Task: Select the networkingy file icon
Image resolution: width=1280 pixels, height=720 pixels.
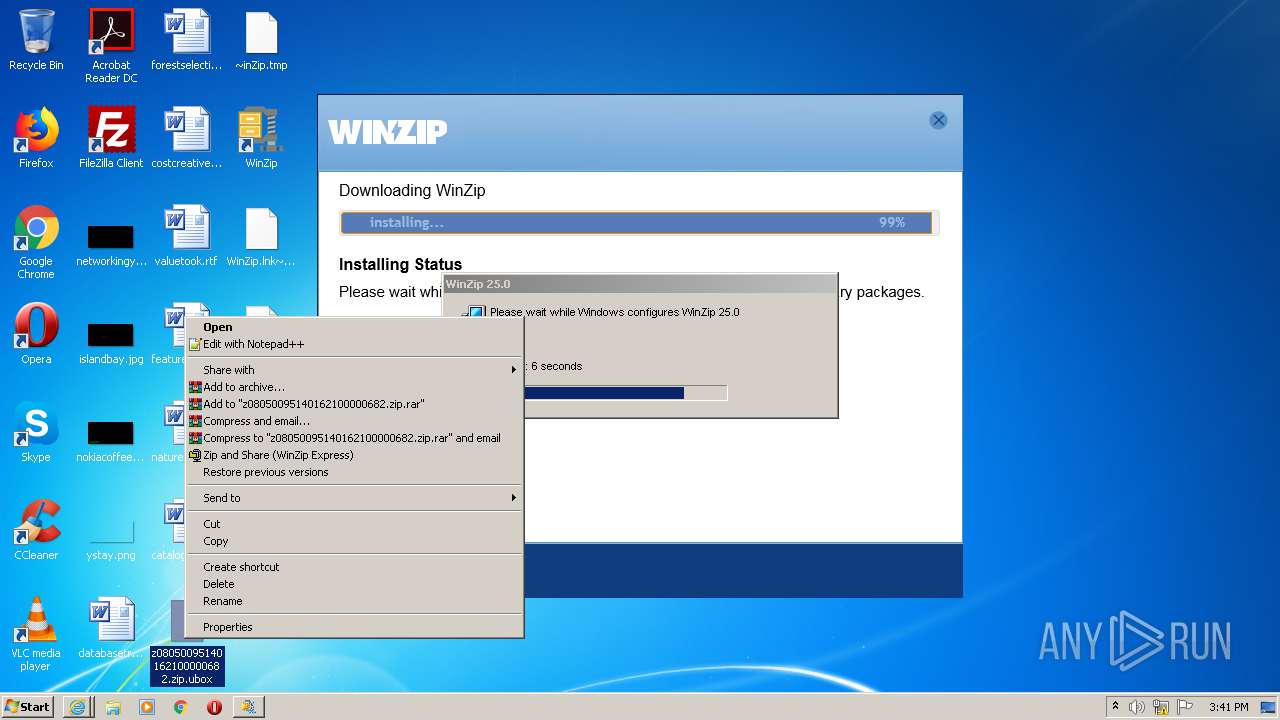Action: pos(111,247)
